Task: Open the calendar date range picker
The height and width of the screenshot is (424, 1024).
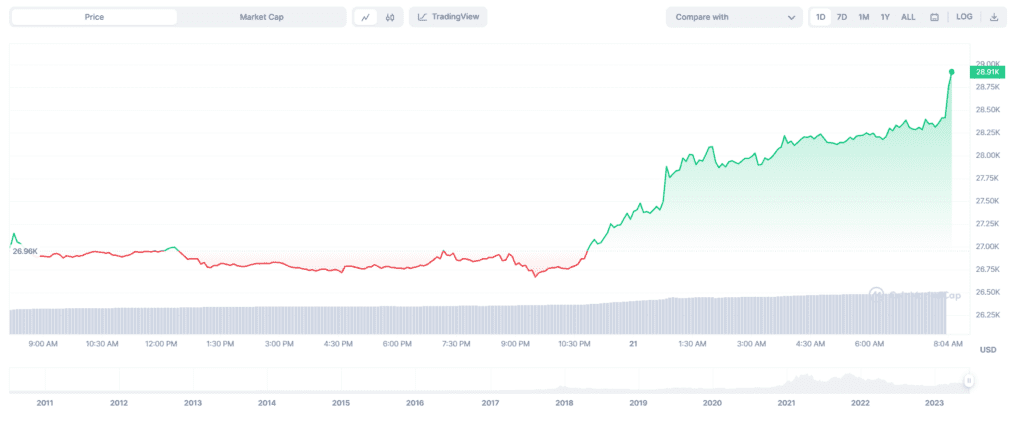Action: [935, 17]
